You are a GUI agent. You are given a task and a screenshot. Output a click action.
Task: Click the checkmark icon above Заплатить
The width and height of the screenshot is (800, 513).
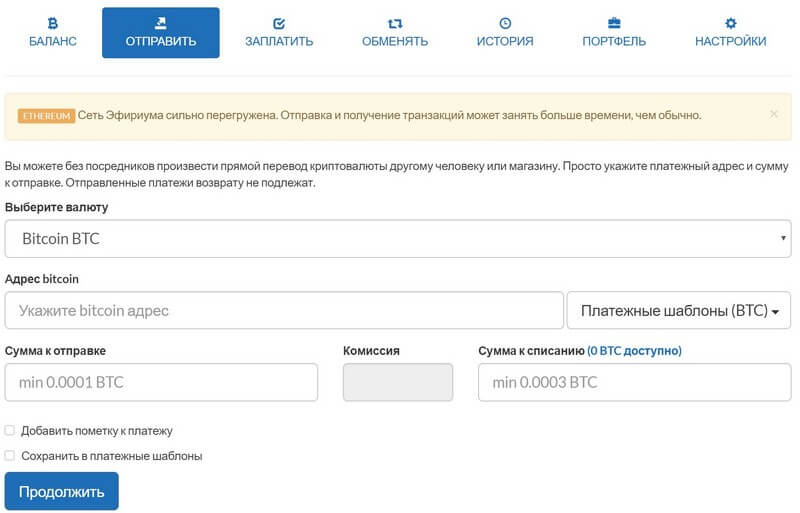click(x=279, y=22)
